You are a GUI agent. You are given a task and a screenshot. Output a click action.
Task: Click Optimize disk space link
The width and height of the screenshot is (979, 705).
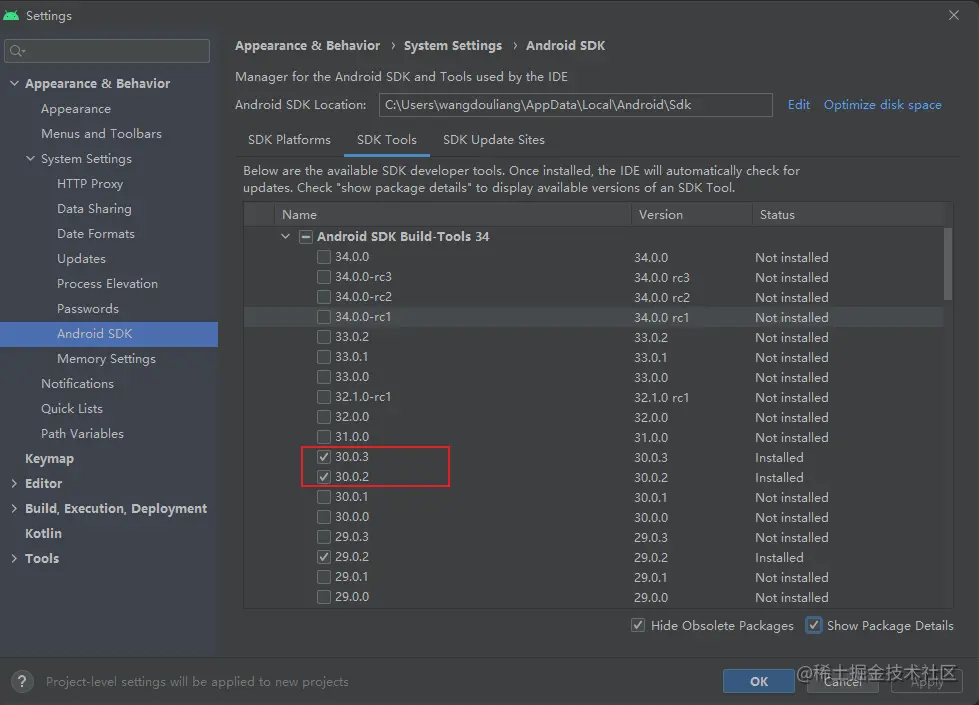pyautogui.click(x=882, y=104)
